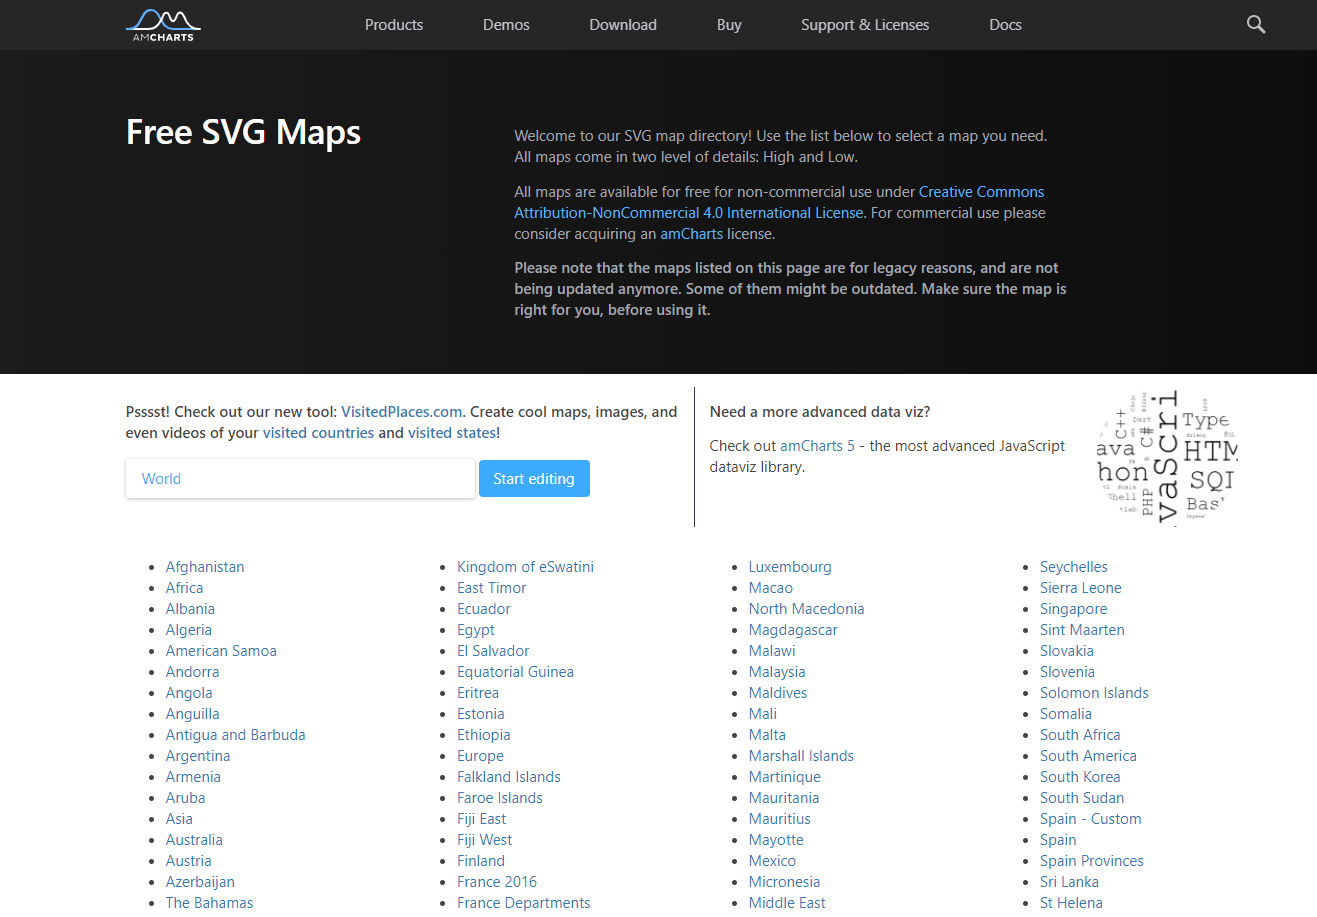This screenshot has width=1317, height=917.
Task: Choose the Sint Maarten map
Action: click(x=1082, y=630)
